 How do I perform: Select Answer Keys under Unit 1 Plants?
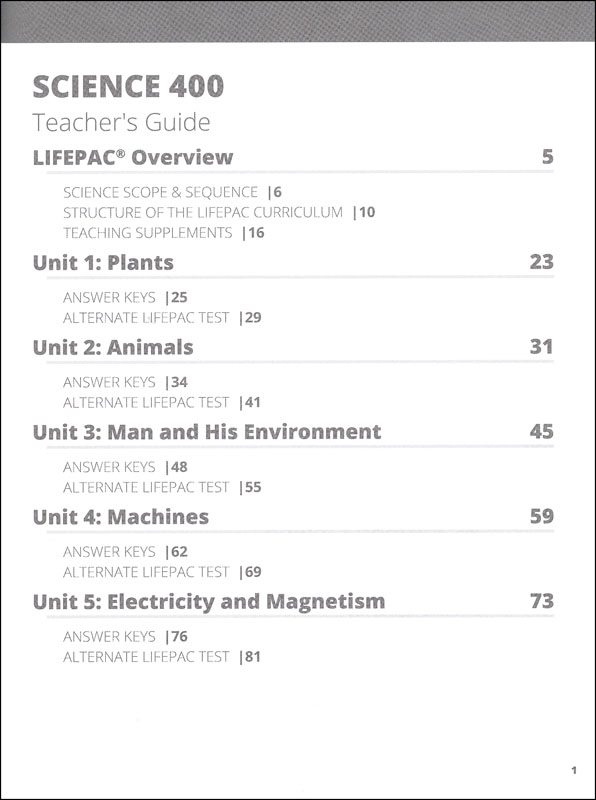click(x=125, y=297)
